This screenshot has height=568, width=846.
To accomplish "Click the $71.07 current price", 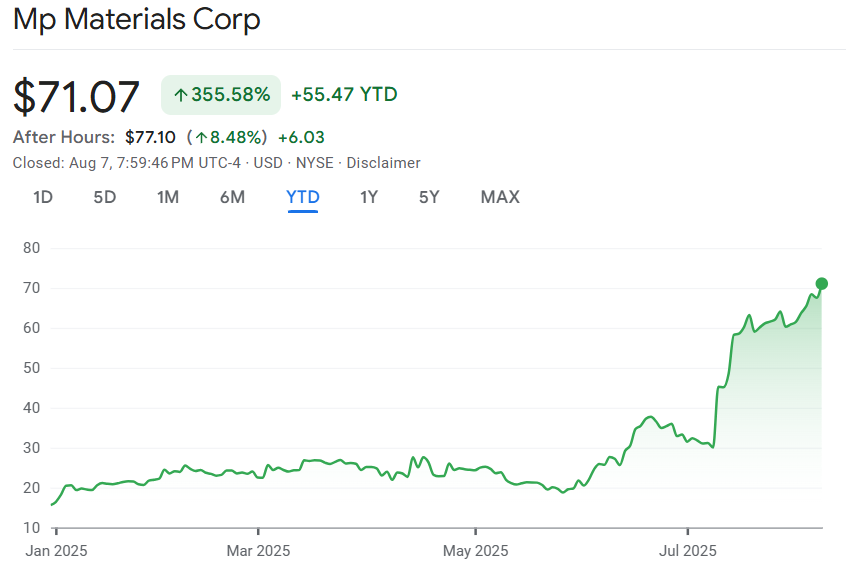I will click(77, 96).
